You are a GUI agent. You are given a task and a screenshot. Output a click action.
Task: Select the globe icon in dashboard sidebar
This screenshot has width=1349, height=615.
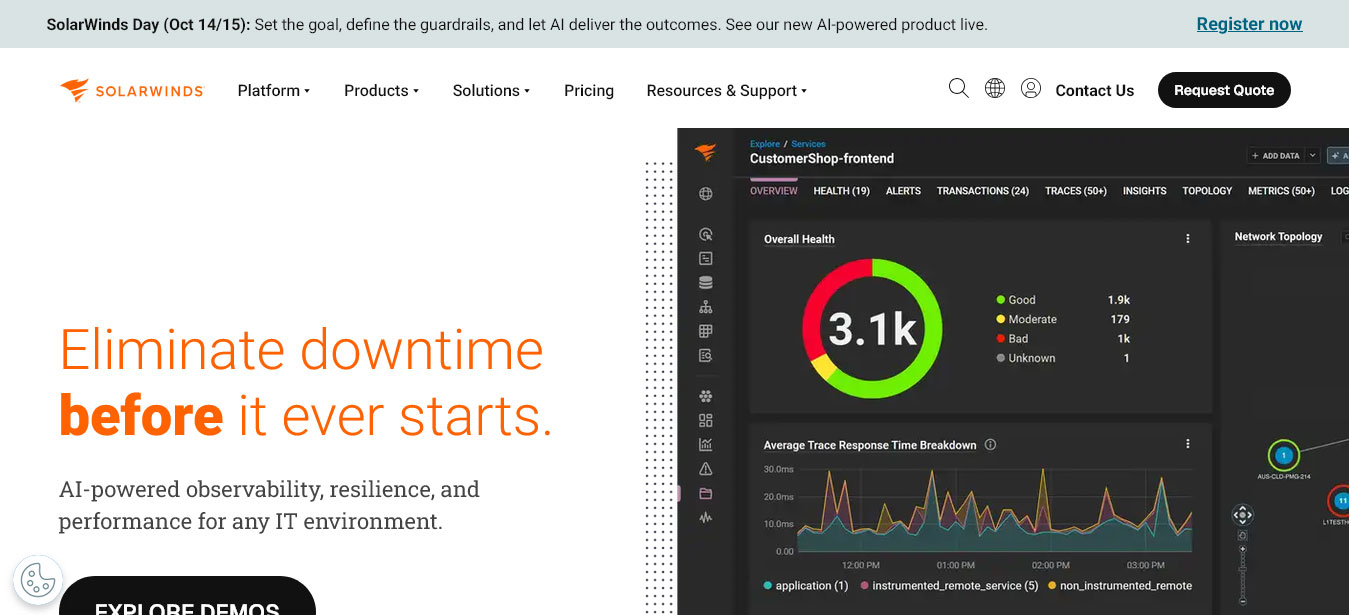tap(706, 194)
